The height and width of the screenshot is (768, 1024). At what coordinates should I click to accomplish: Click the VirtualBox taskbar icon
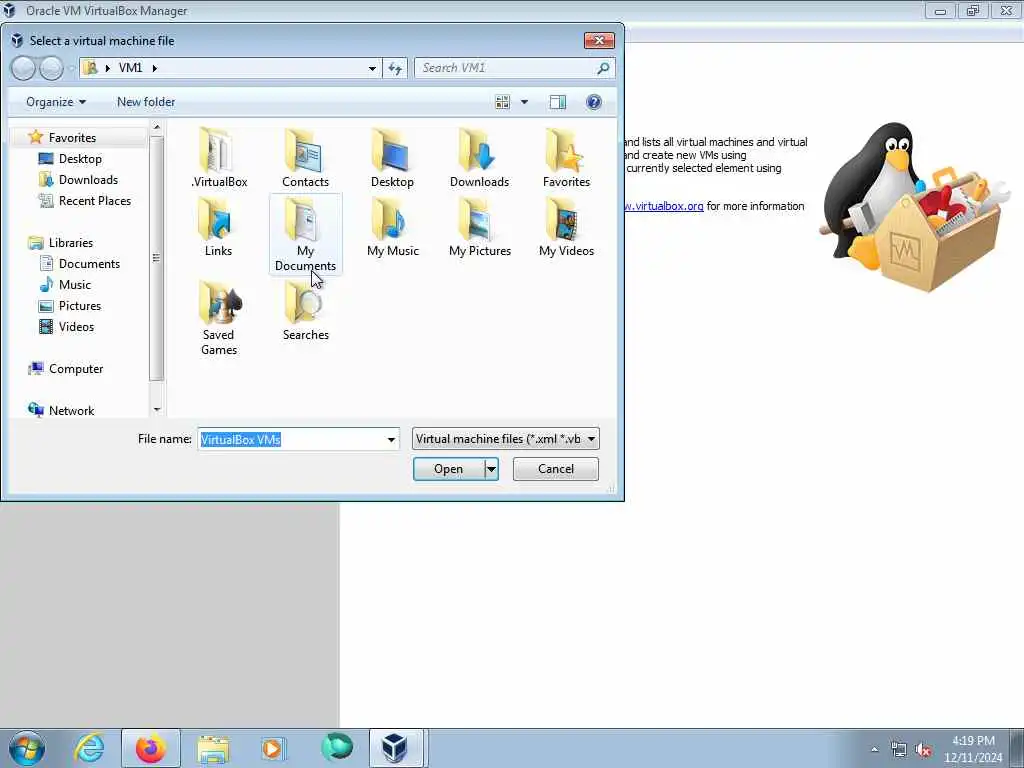click(x=396, y=748)
